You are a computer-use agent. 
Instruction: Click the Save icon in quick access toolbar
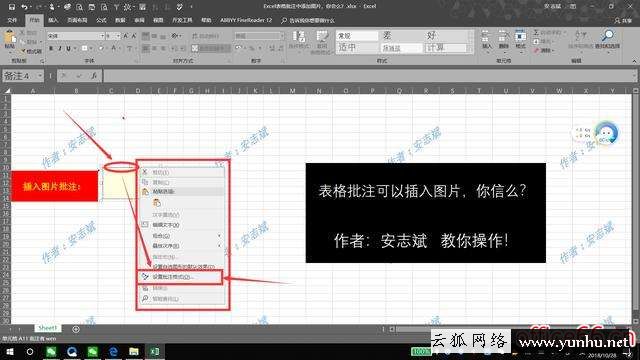12,7
